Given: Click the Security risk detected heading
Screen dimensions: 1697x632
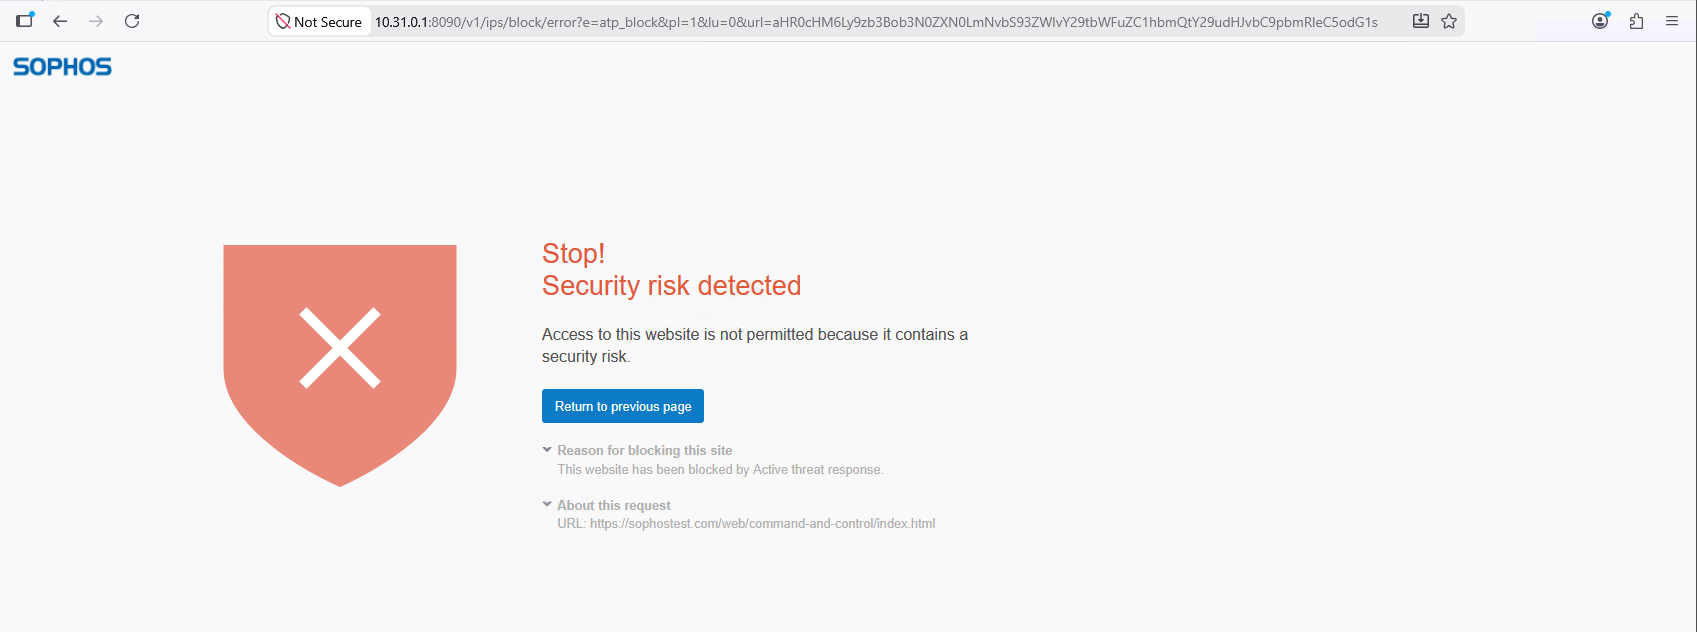Looking at the screenshot, I should pos(671,286).
